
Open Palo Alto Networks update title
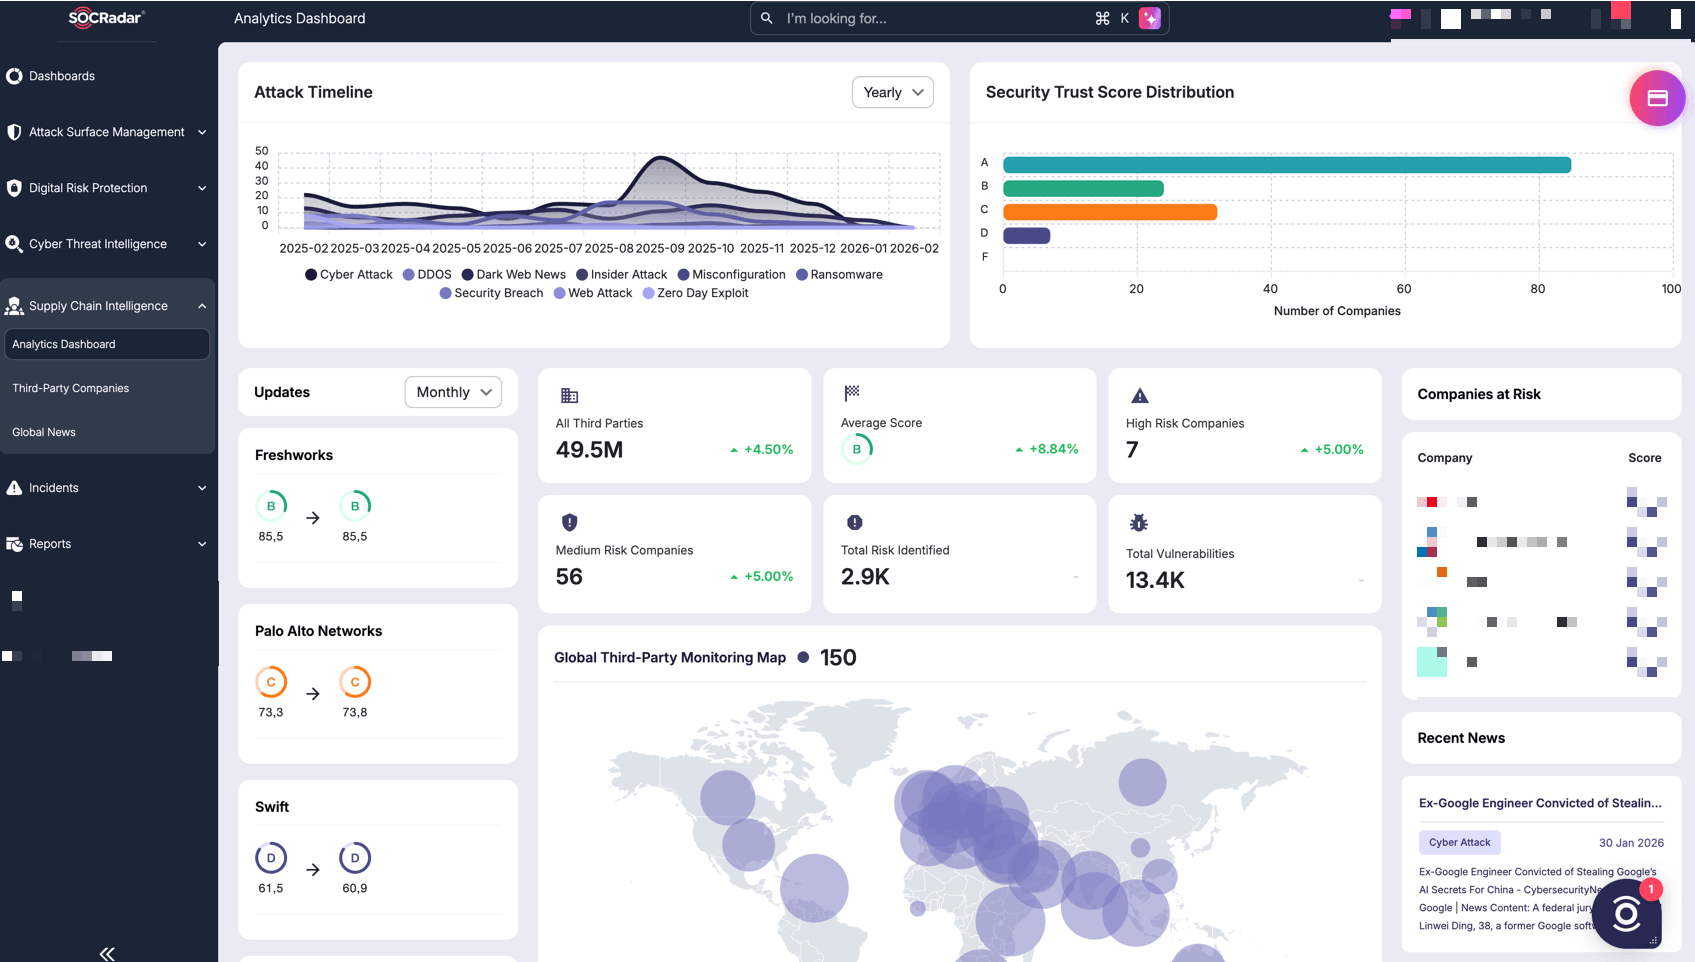coord(318,631)
